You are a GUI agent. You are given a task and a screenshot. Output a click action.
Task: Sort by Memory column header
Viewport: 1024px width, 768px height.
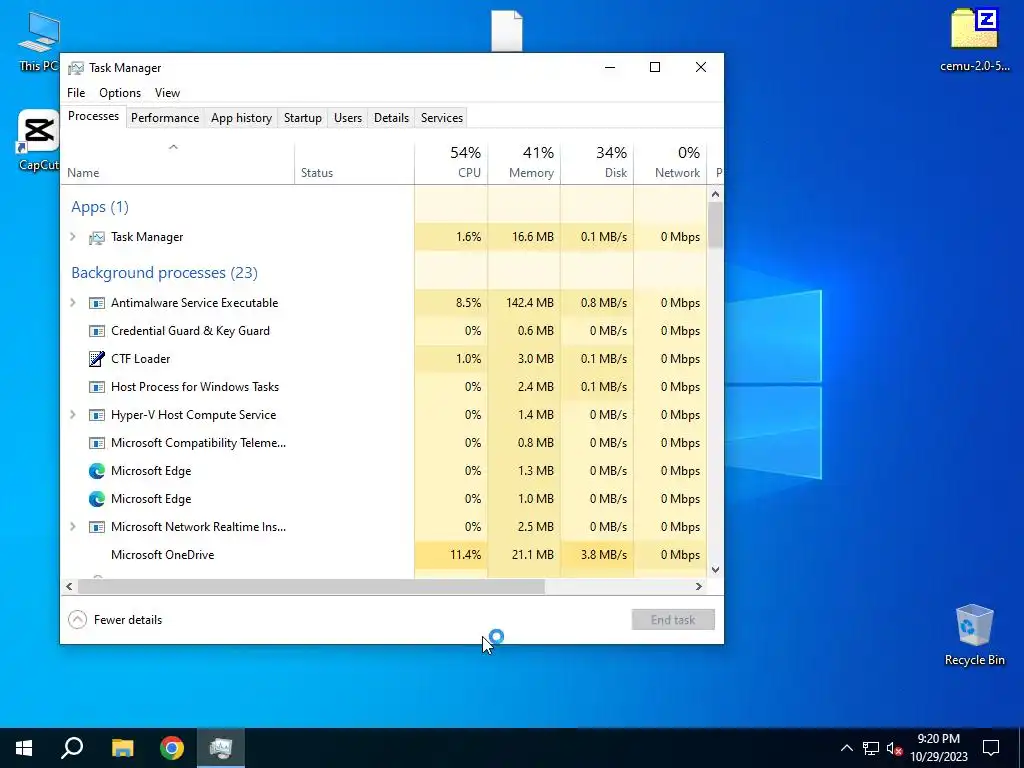click(x=524, y=163)
